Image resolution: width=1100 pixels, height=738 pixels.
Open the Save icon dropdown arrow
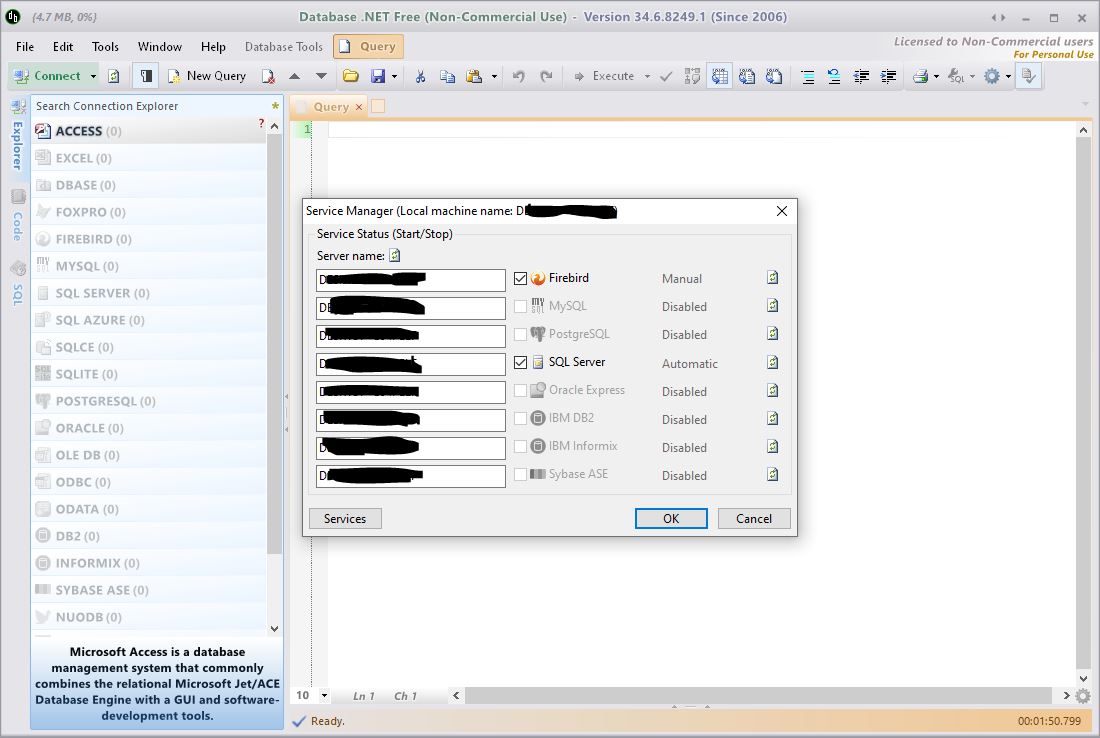[394, 76]
